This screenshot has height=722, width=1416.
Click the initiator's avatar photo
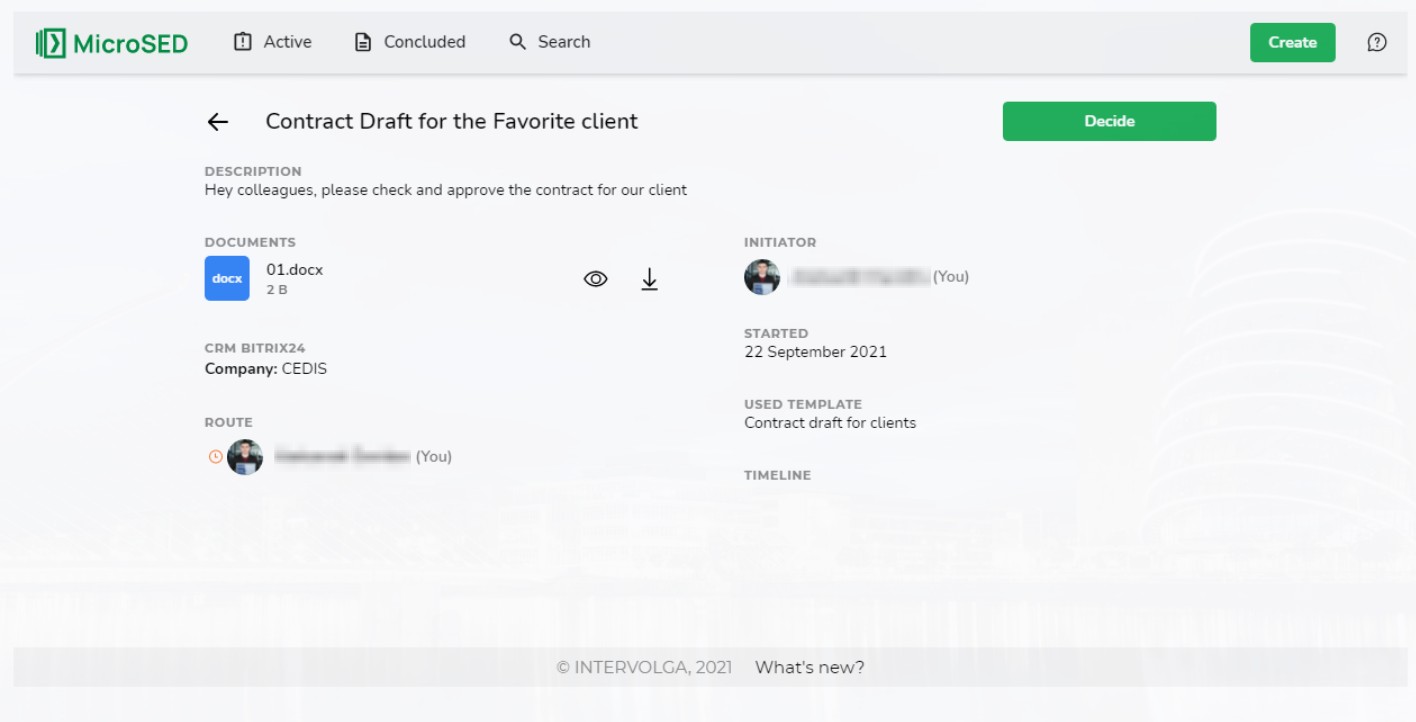point(761,277)
